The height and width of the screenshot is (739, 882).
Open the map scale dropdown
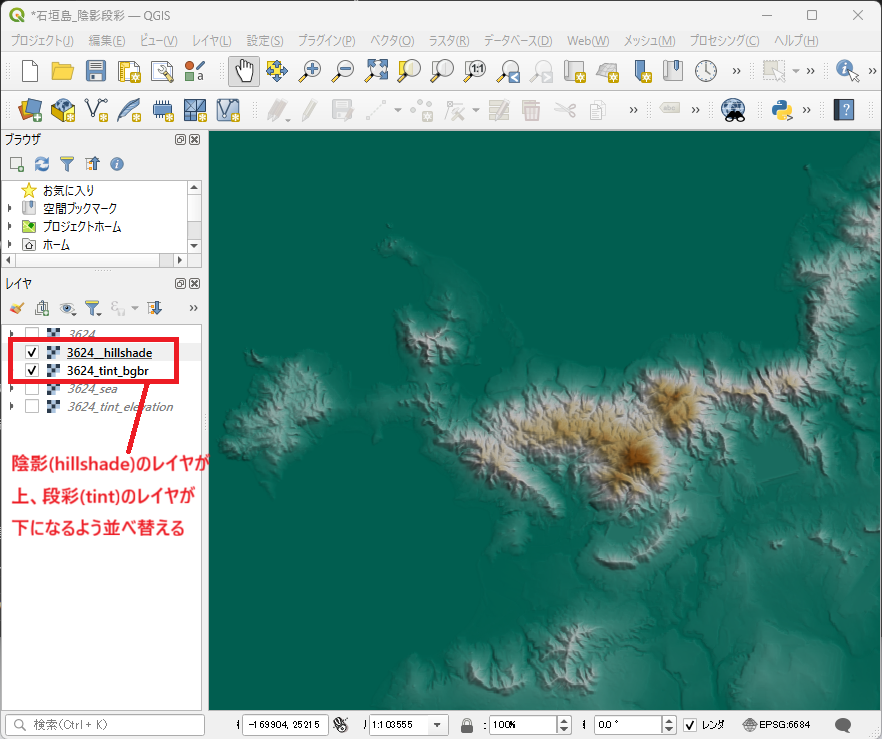point(437,725)
